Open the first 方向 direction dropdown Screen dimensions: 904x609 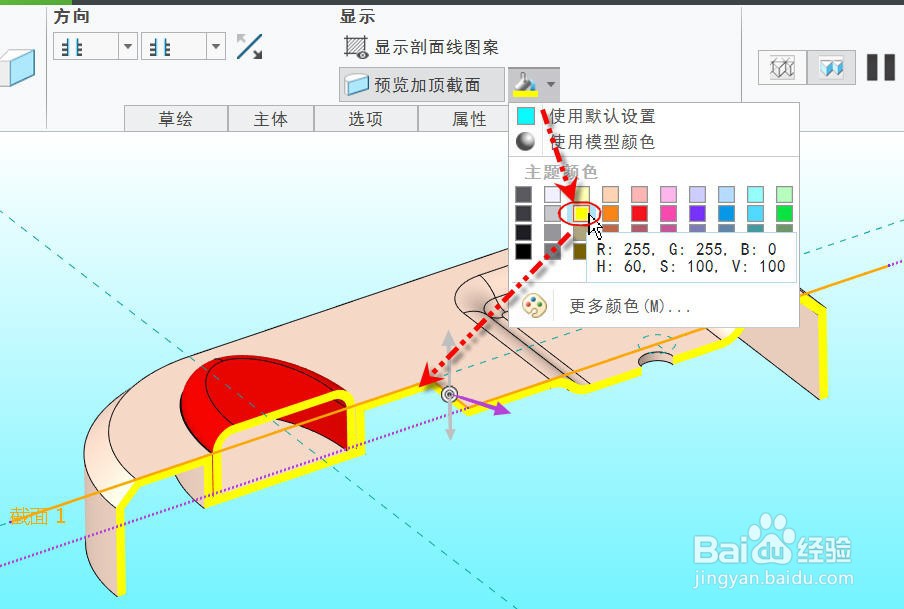tap(128, 46)
